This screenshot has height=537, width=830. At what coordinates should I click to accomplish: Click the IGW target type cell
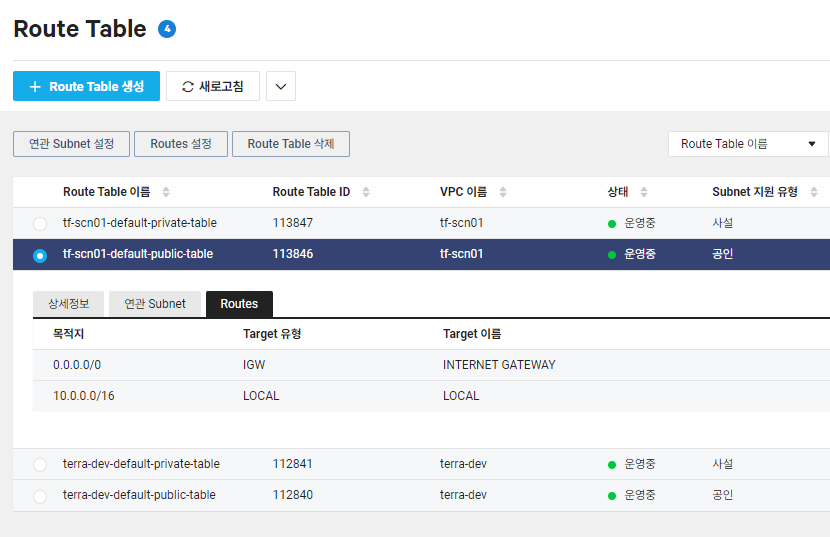click(x=254, y=365)
